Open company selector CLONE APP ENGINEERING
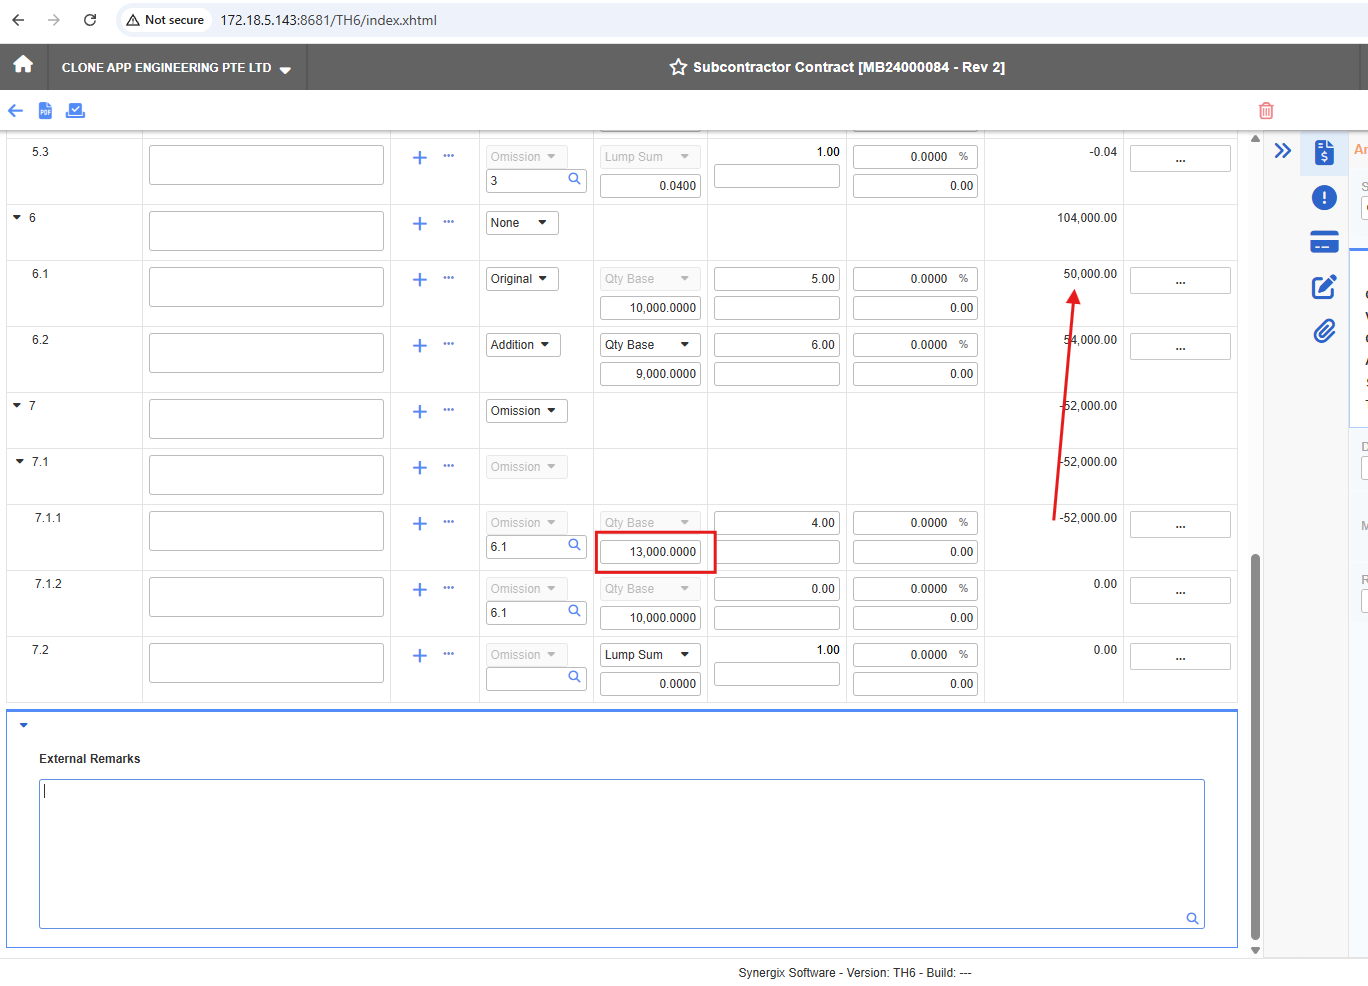1368x986 pixels. coord(176,68)
